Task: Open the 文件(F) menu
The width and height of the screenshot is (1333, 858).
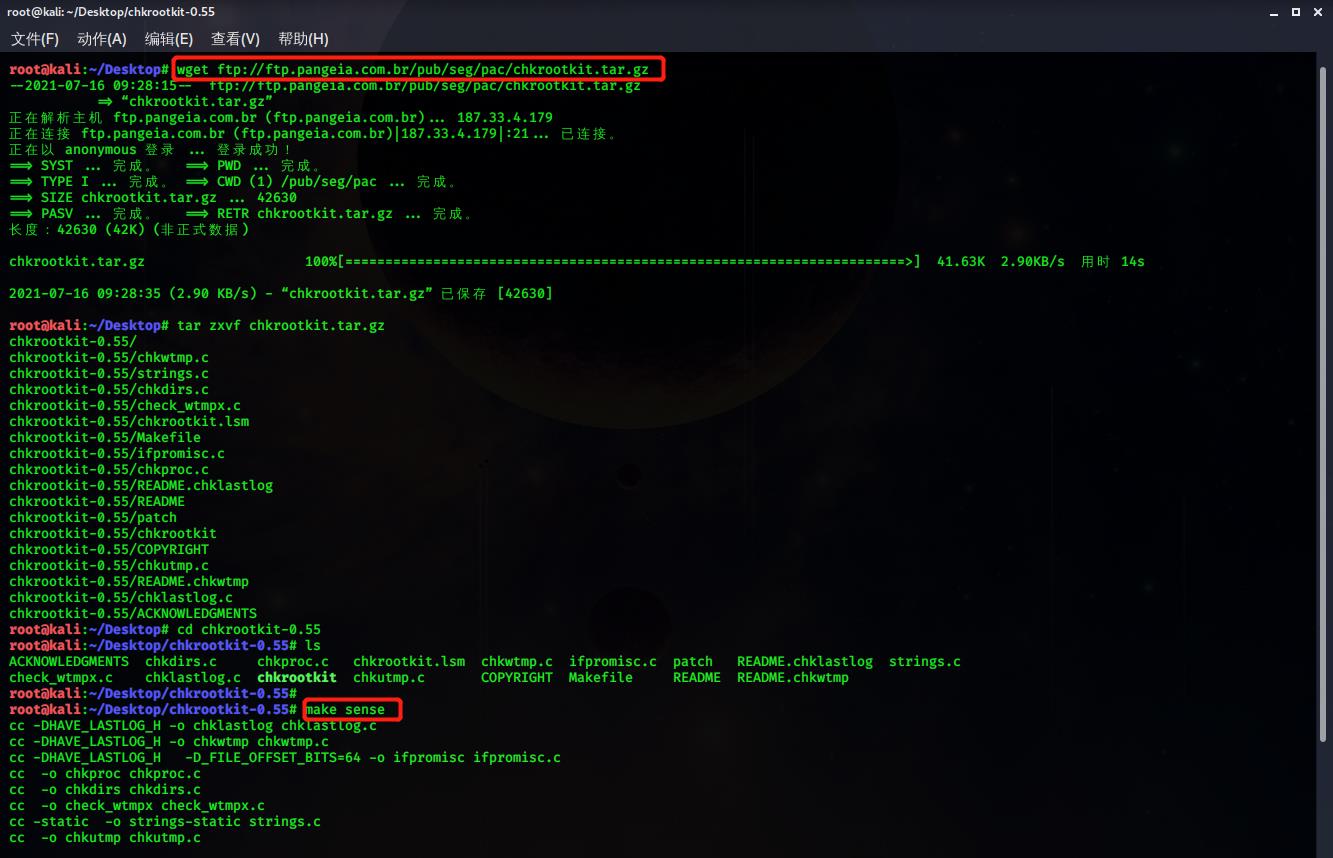Action: (35, 39)
